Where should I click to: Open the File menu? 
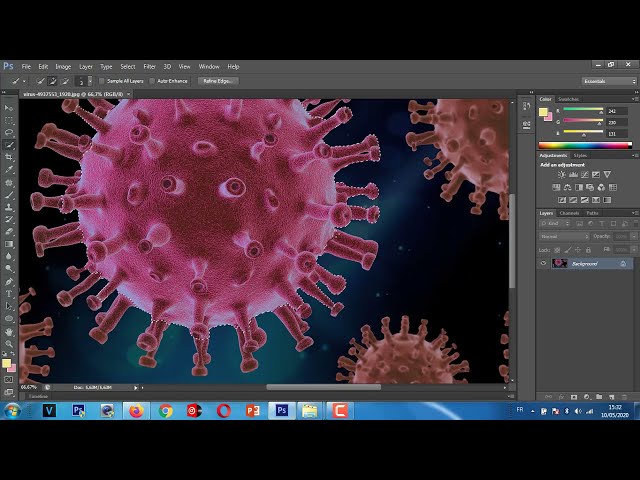[x=26, y=67]
